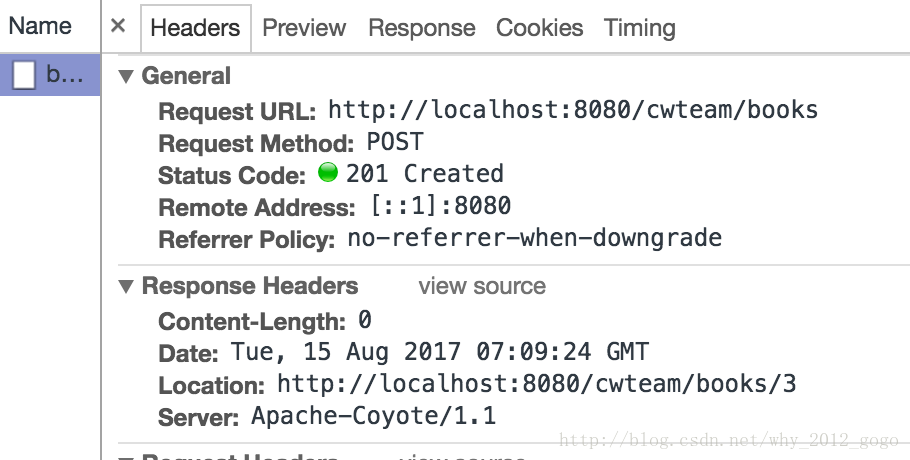Open the Timing tab

[640, 28]
